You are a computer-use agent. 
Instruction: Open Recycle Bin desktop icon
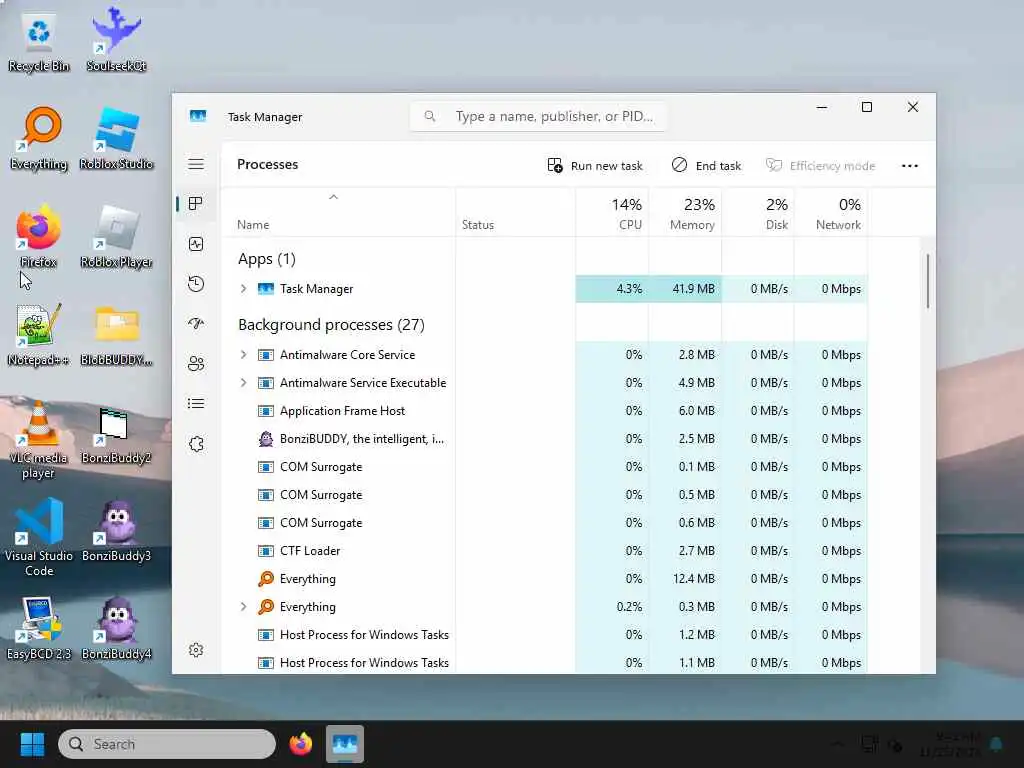coord(39,42)
